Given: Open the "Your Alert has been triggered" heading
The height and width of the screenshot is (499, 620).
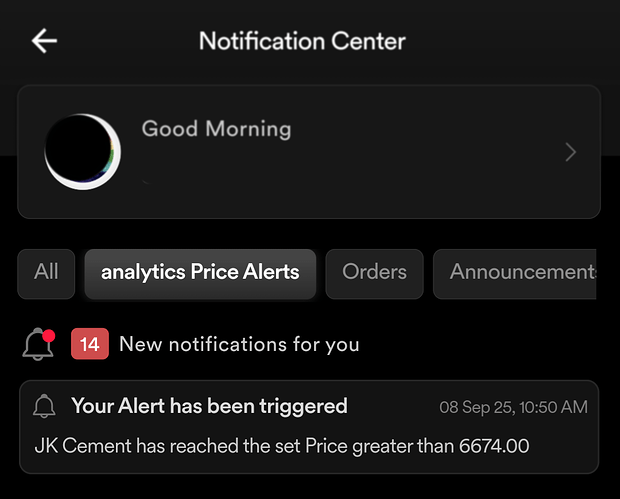Looking at the screenshot, I should click(209, 406).
